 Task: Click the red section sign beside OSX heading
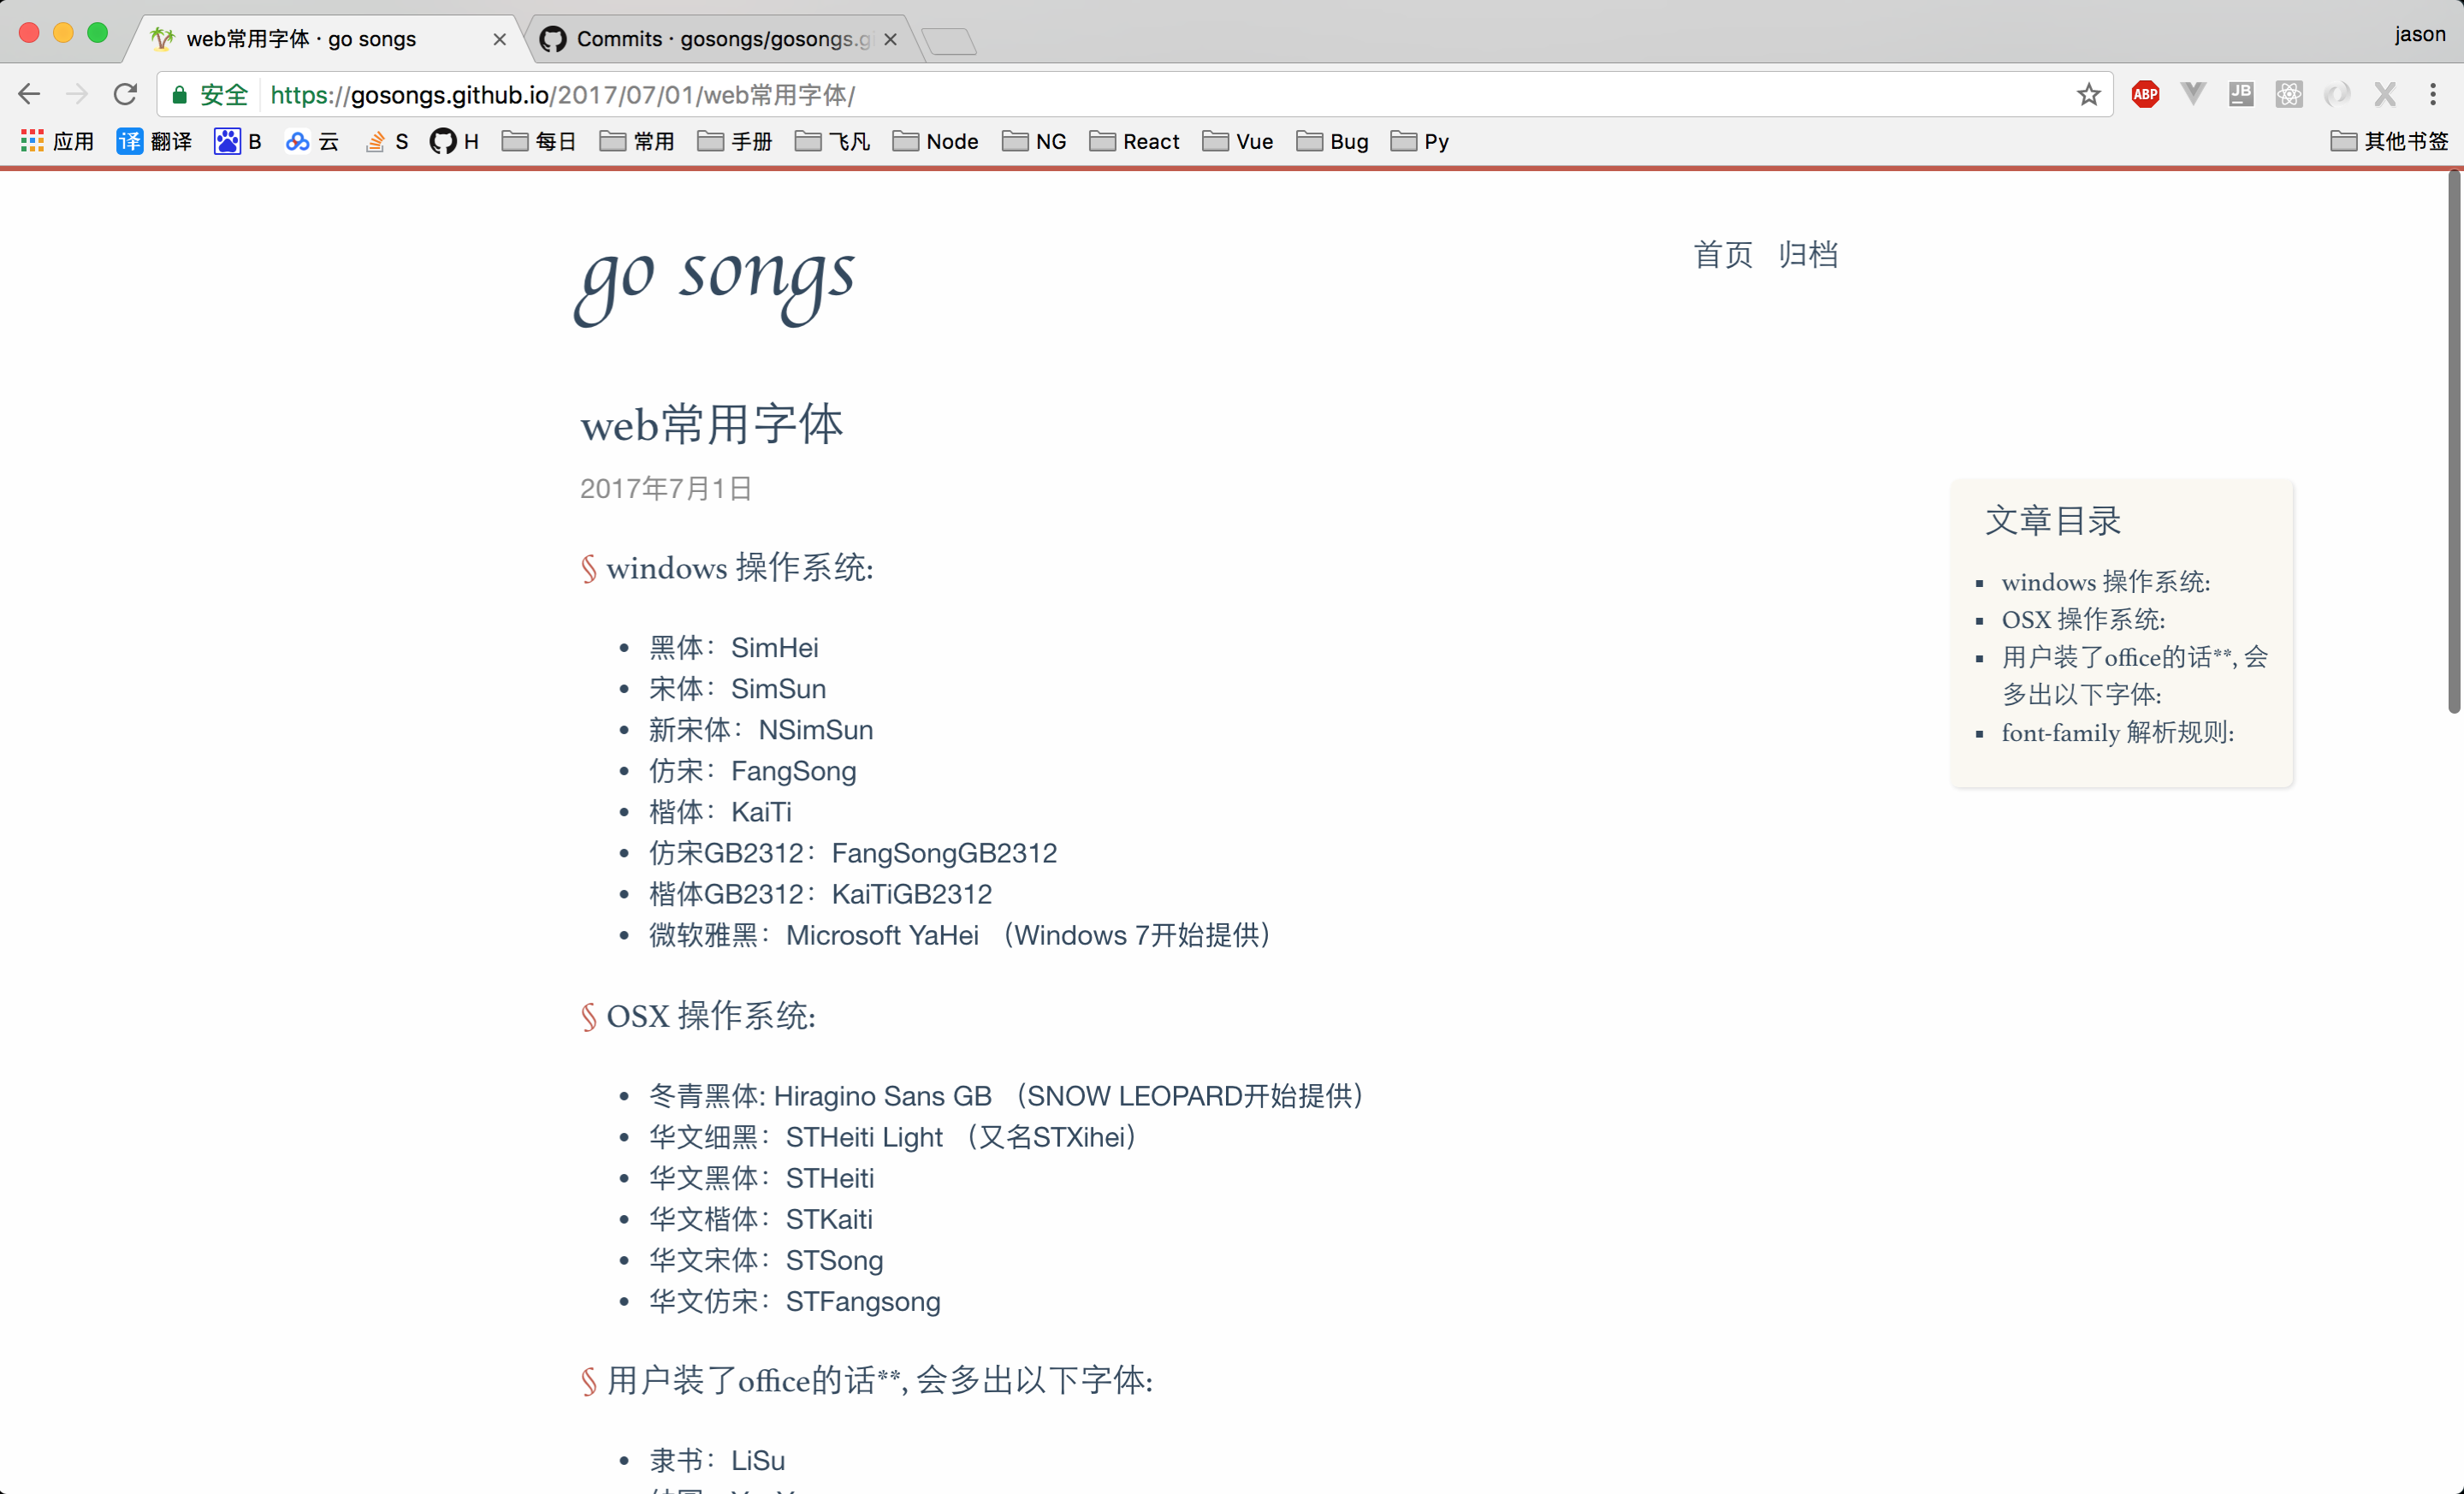(x=588, y=1016)
